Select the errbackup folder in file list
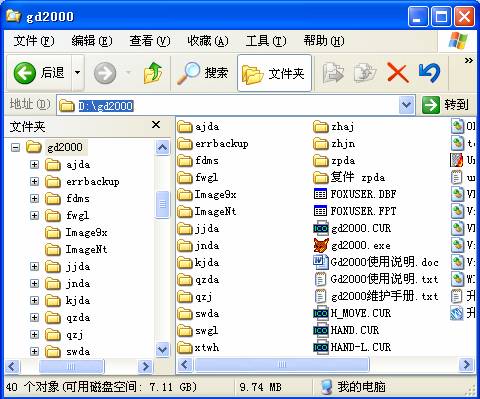Viewport: 480px width, 399px height. pos(213,144)
